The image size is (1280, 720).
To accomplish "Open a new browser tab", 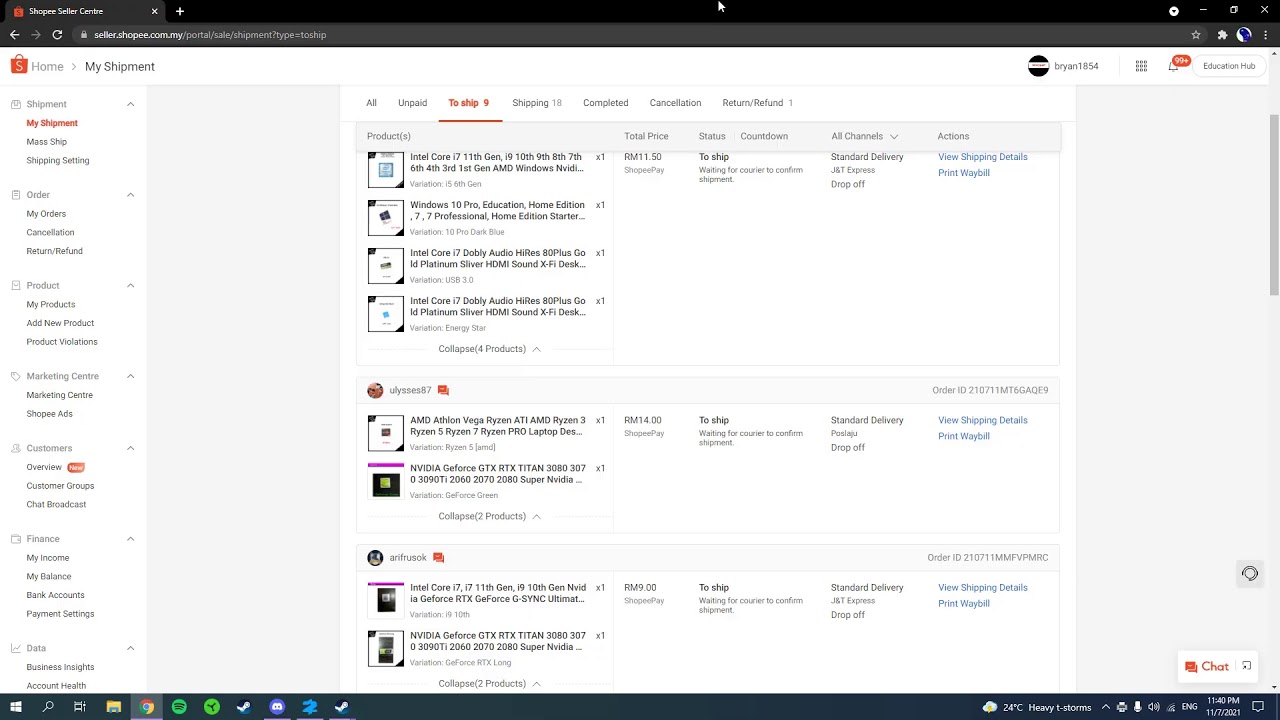I will pyautogui.click(x=180, y=11).
